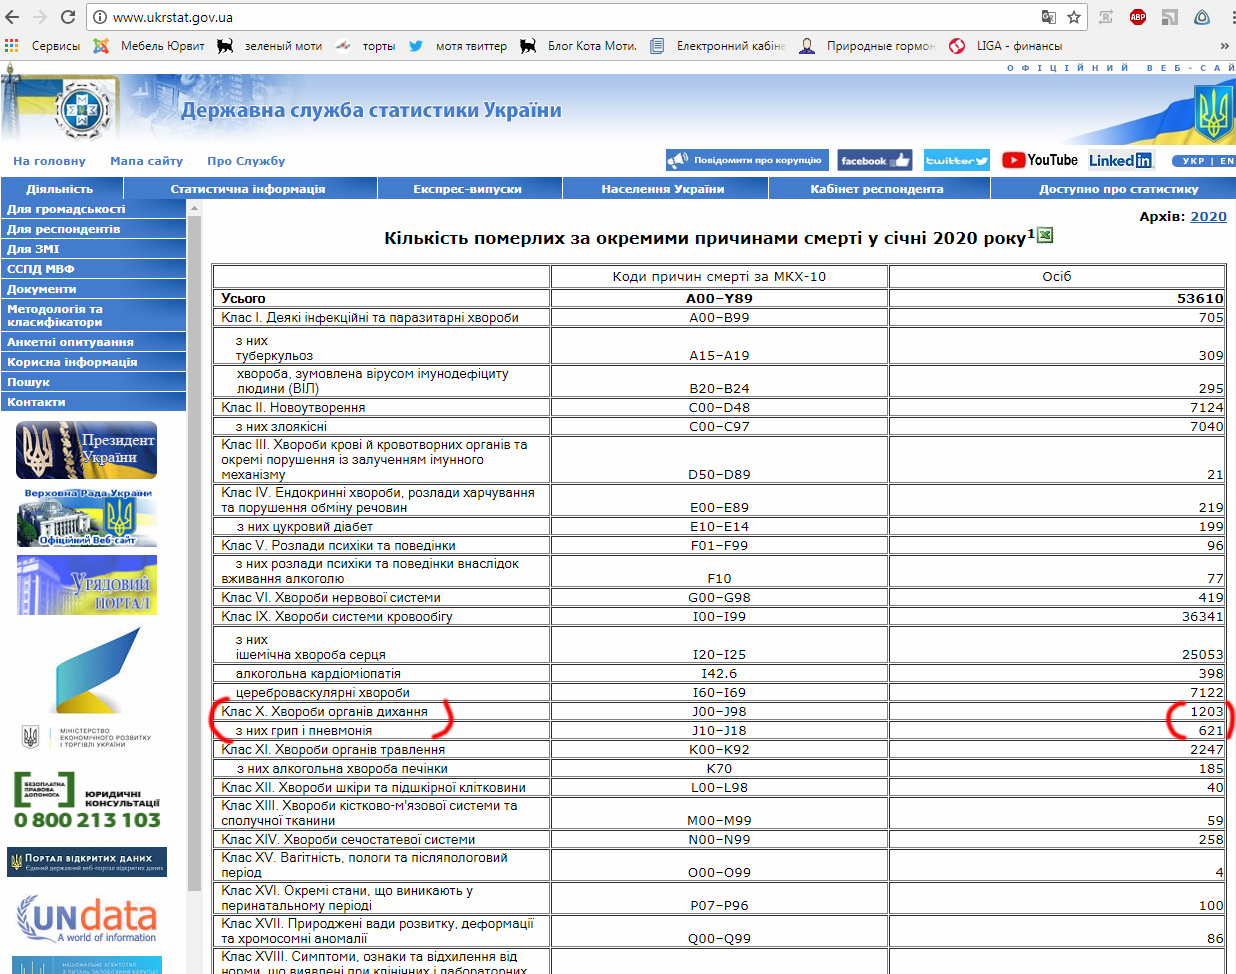The image size is (1236, 974).
Task: Click the State Statistics Service gear logo
Action: (82, 108)
